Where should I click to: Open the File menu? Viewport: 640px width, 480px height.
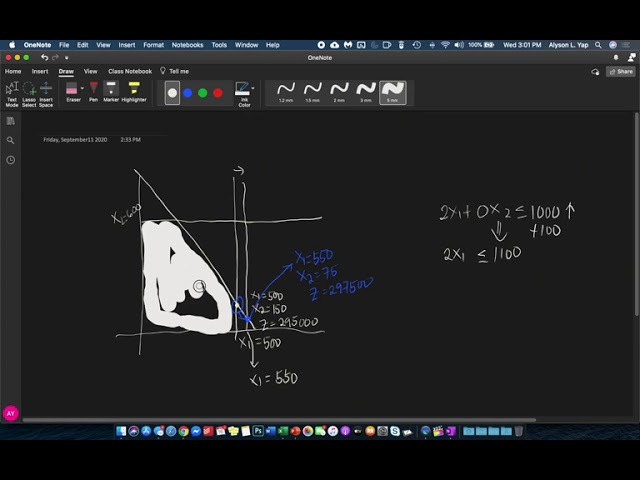click(x=64, y=45)
